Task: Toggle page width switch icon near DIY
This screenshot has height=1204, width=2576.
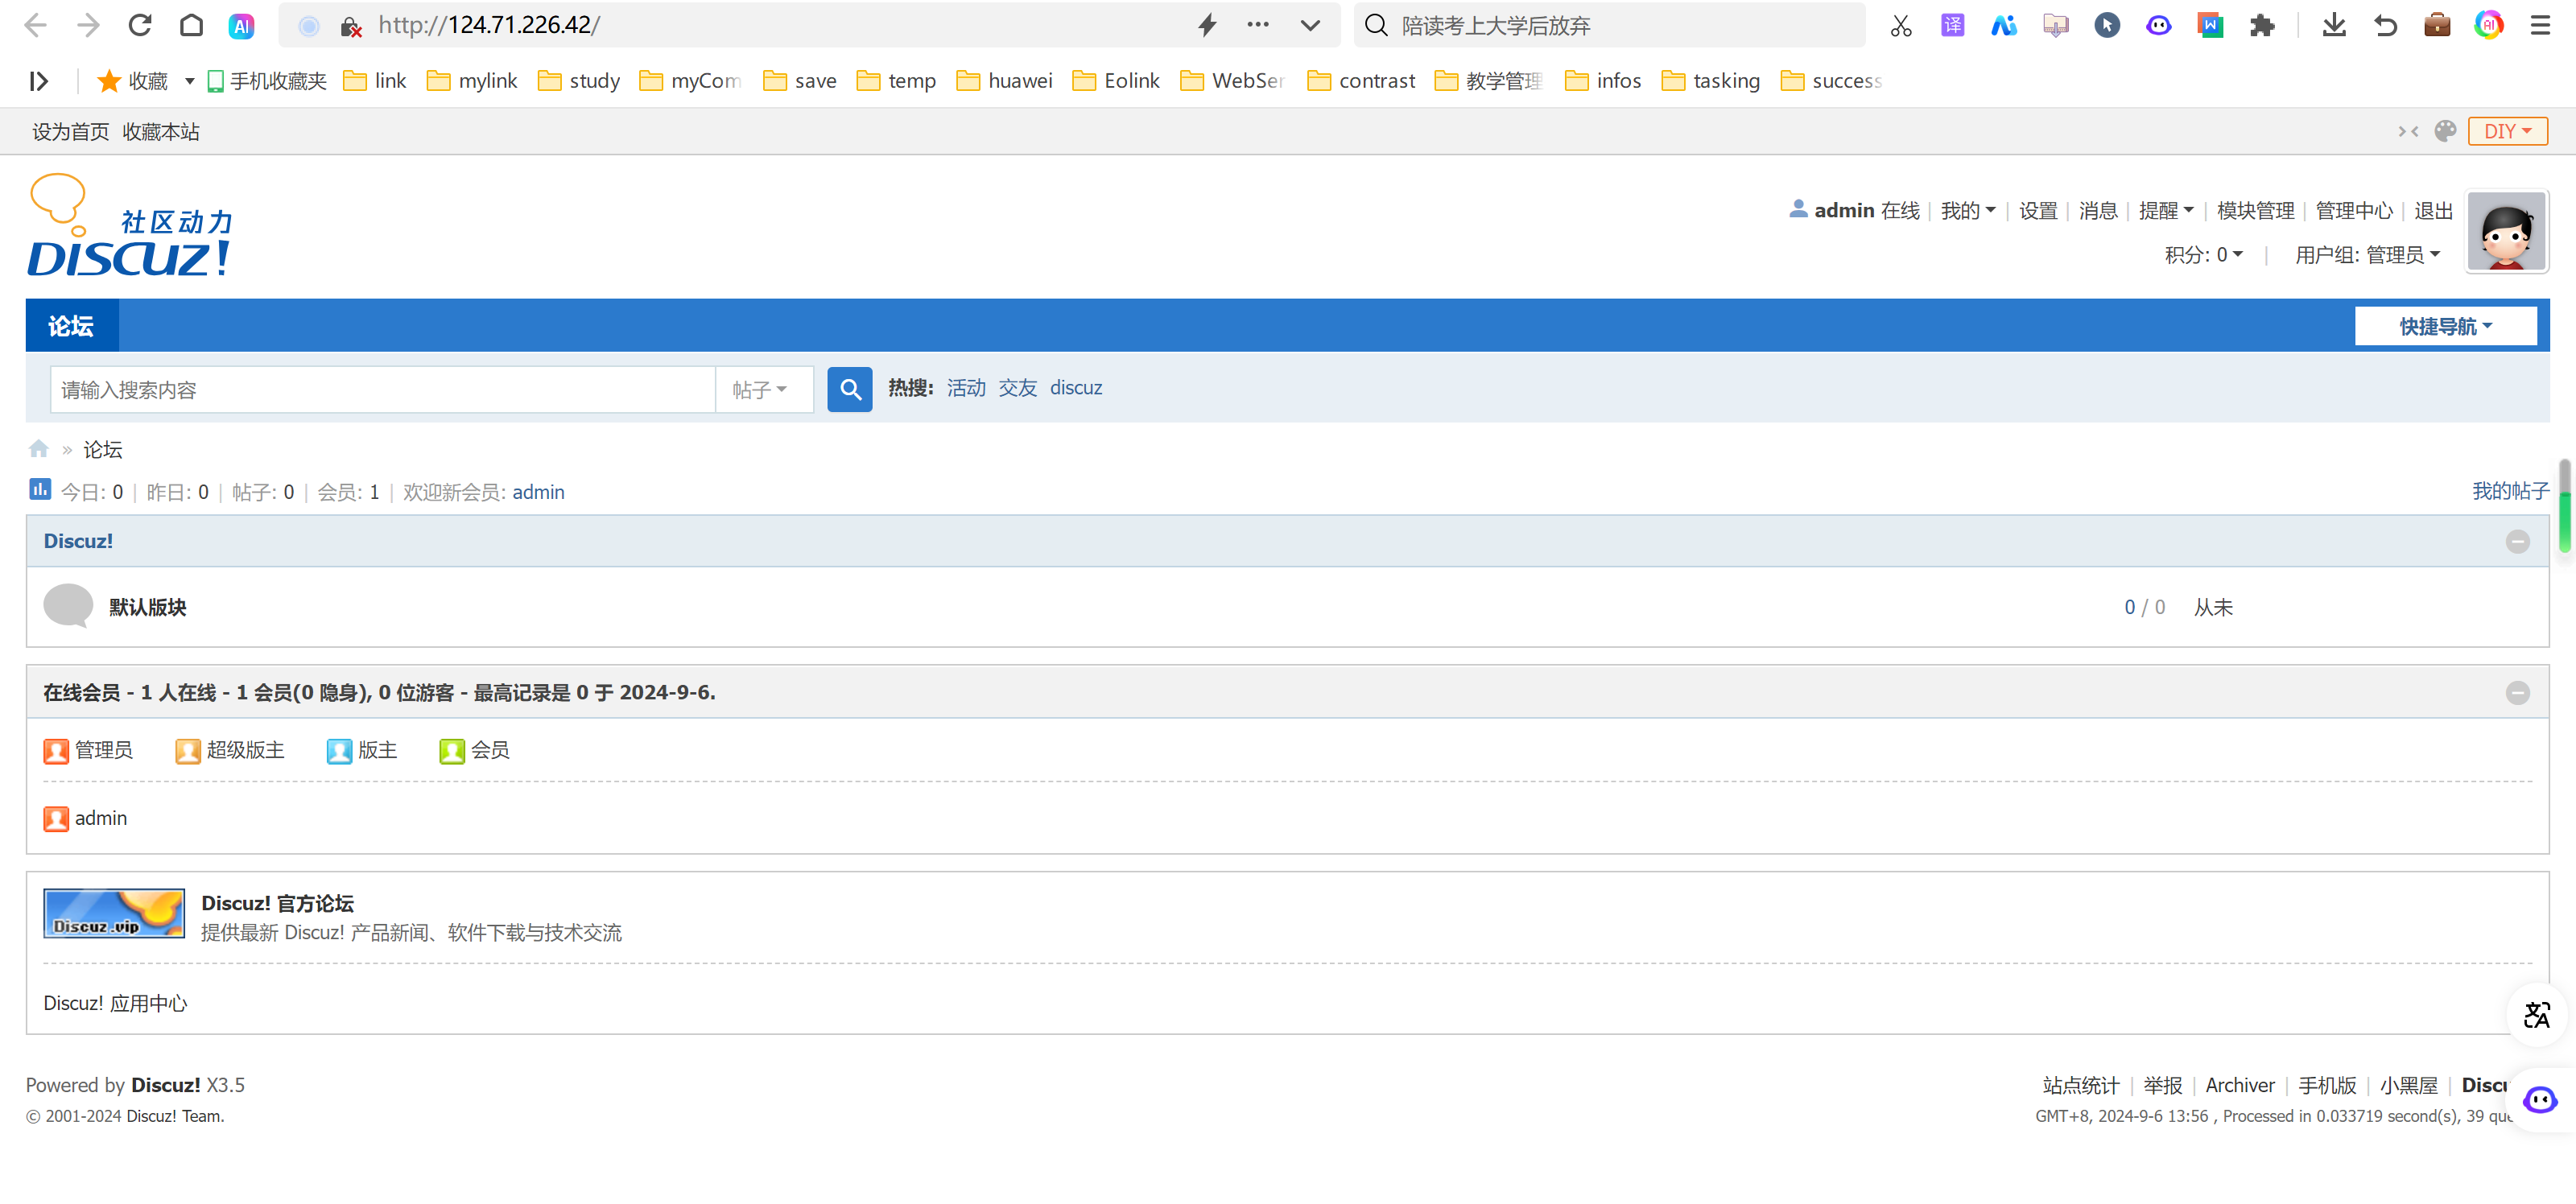Action: (x=2408, y=131)
